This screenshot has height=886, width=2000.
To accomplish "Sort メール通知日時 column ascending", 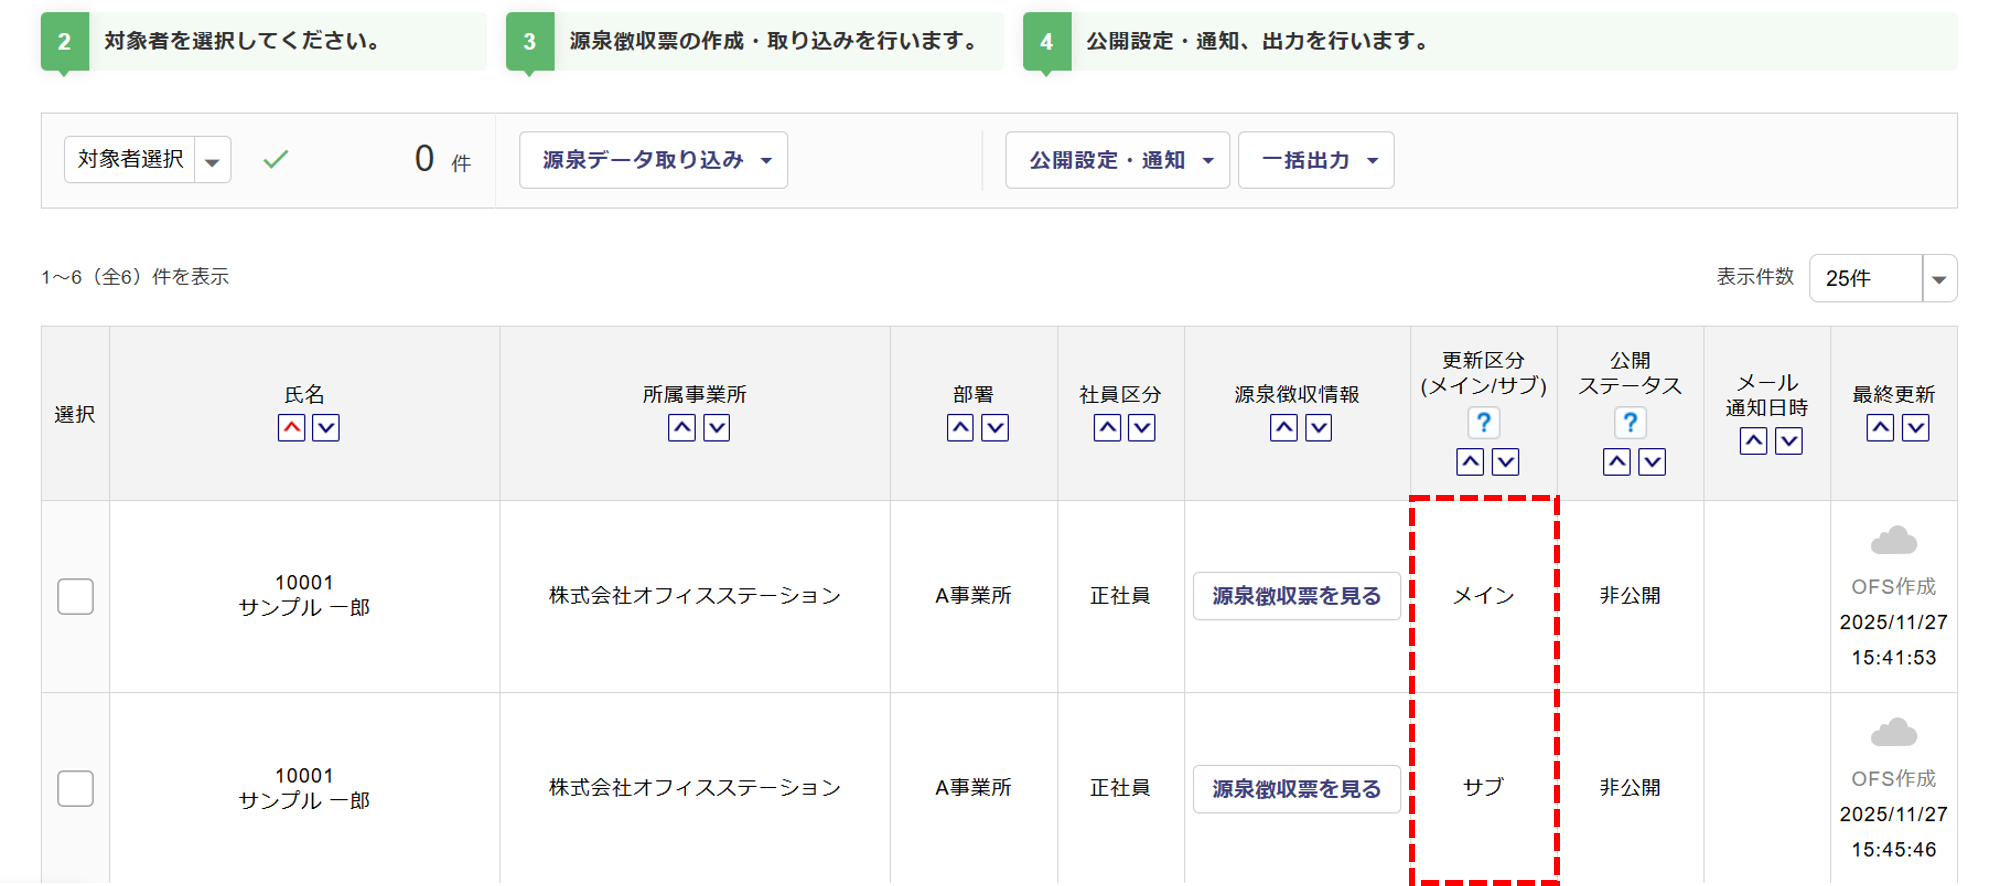I will point(1753,441).
